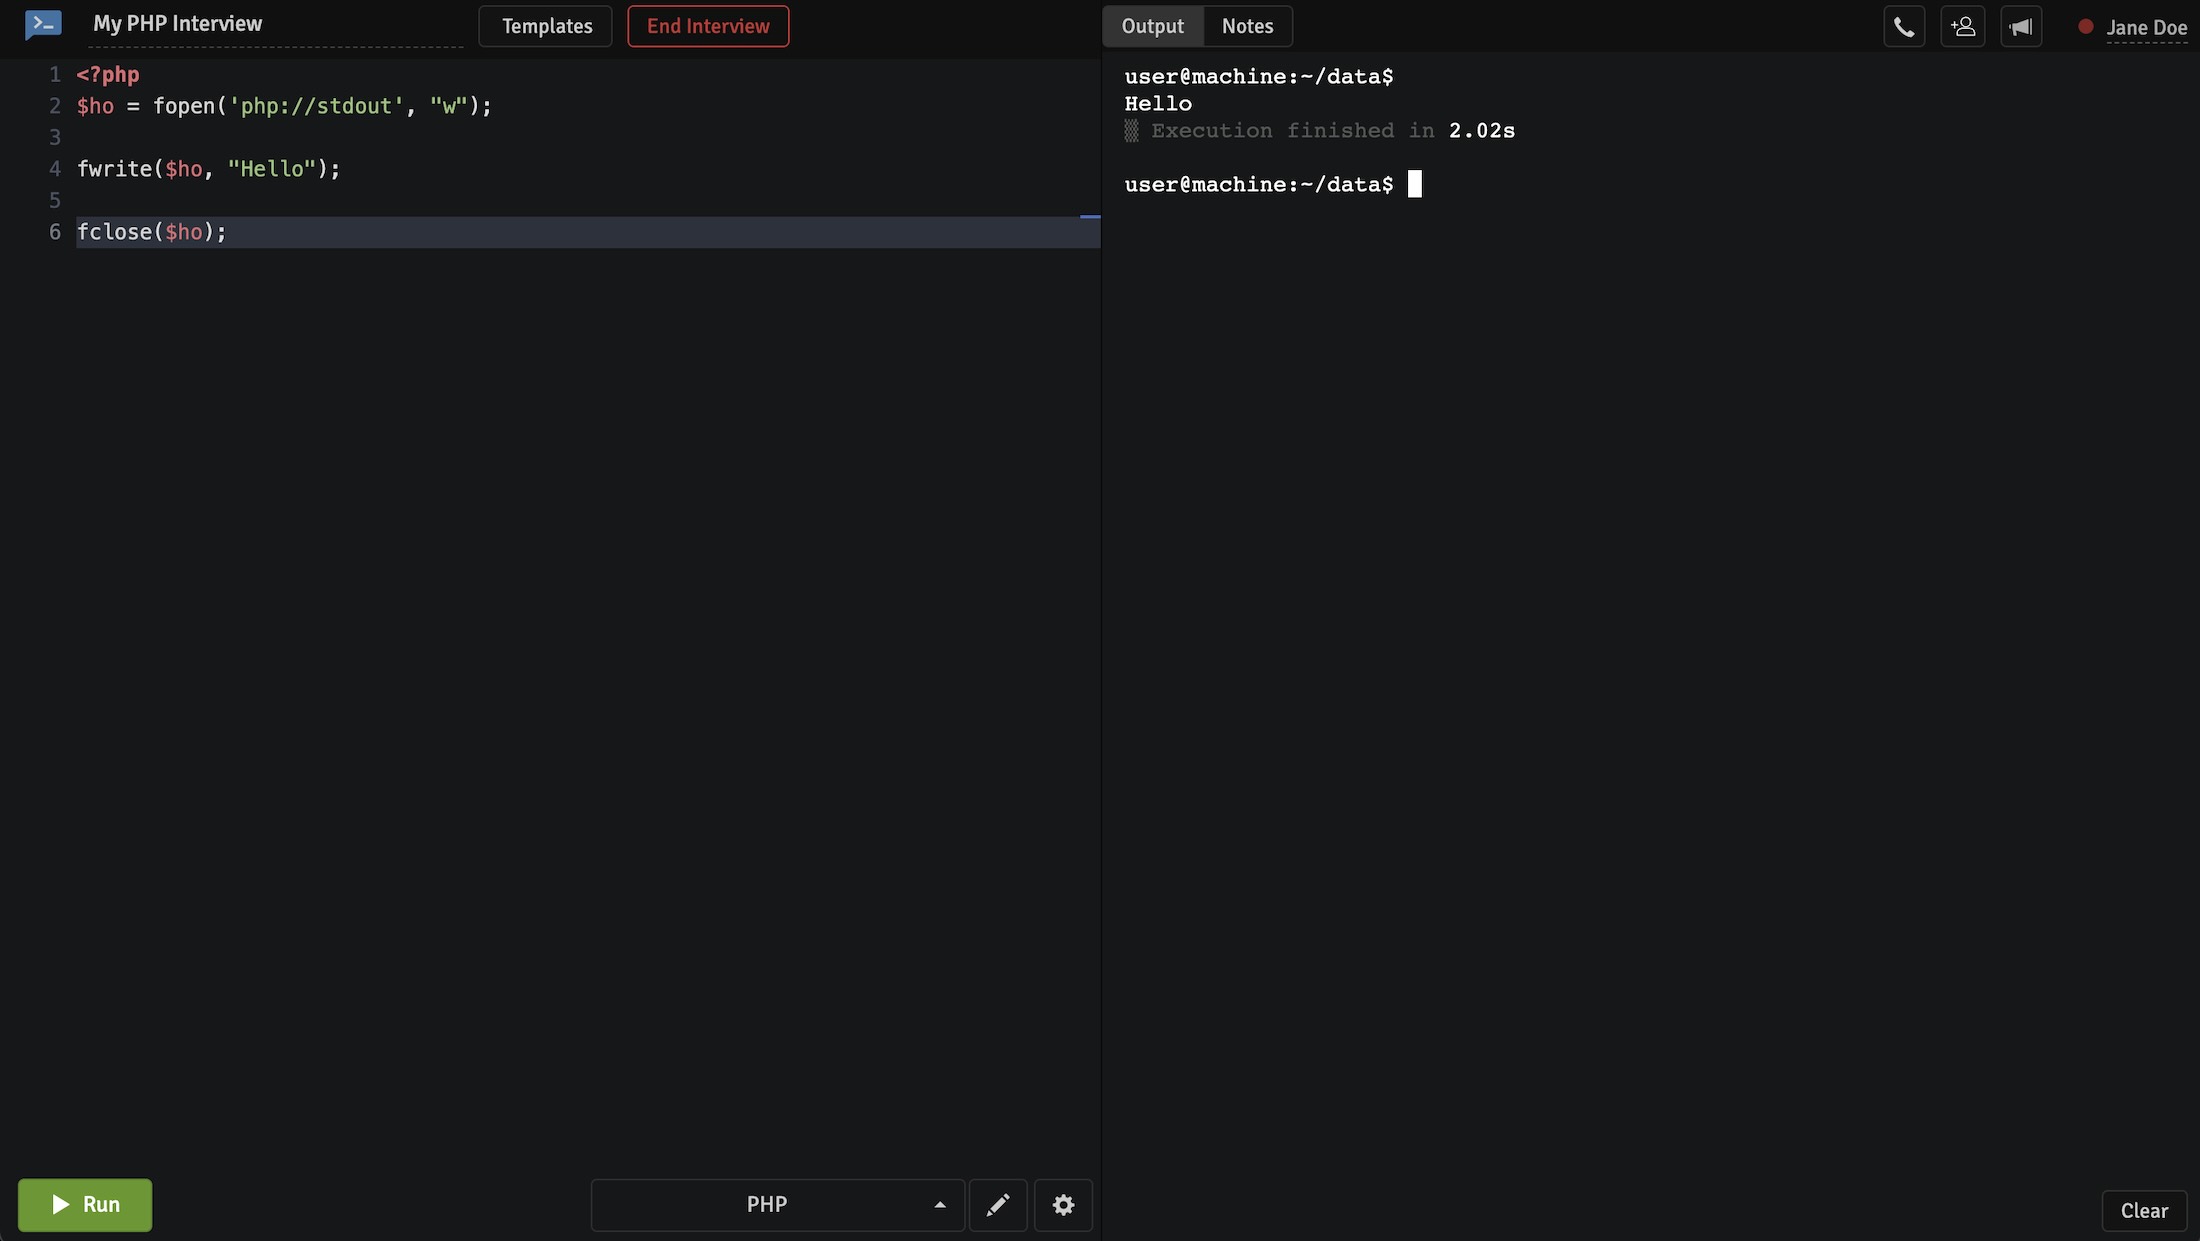
Task: Open the Templates menu
Action: [546, 26]
